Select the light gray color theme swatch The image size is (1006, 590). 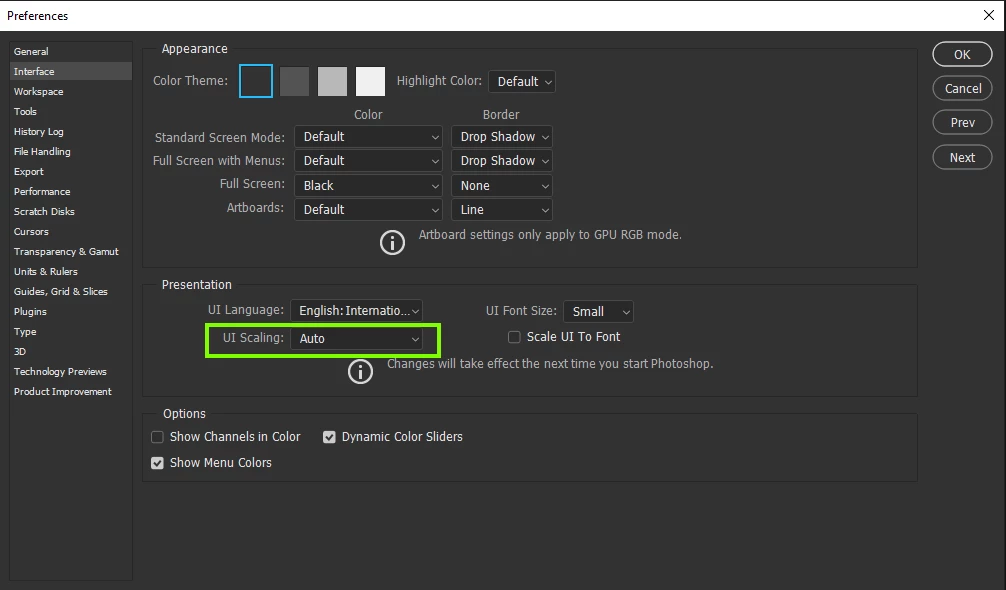[332, 81]
